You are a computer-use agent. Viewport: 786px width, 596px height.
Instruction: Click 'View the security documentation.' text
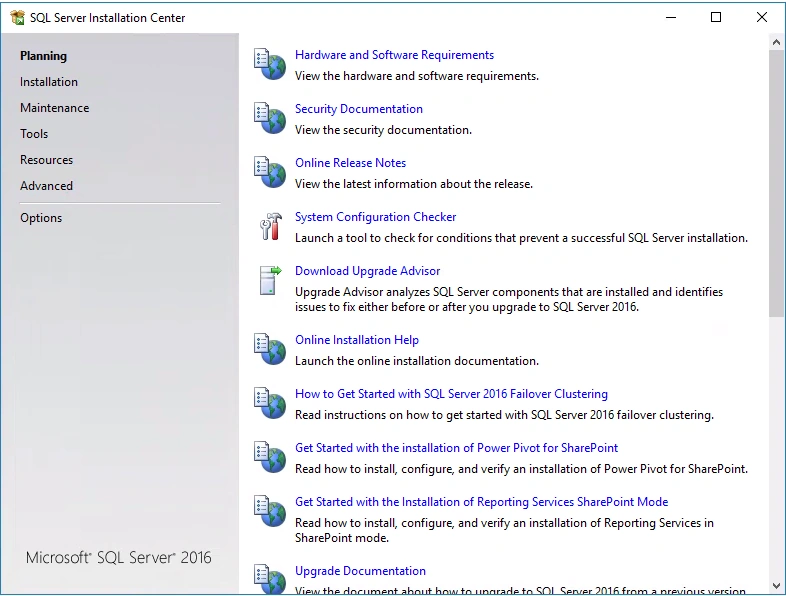[383, 130]
